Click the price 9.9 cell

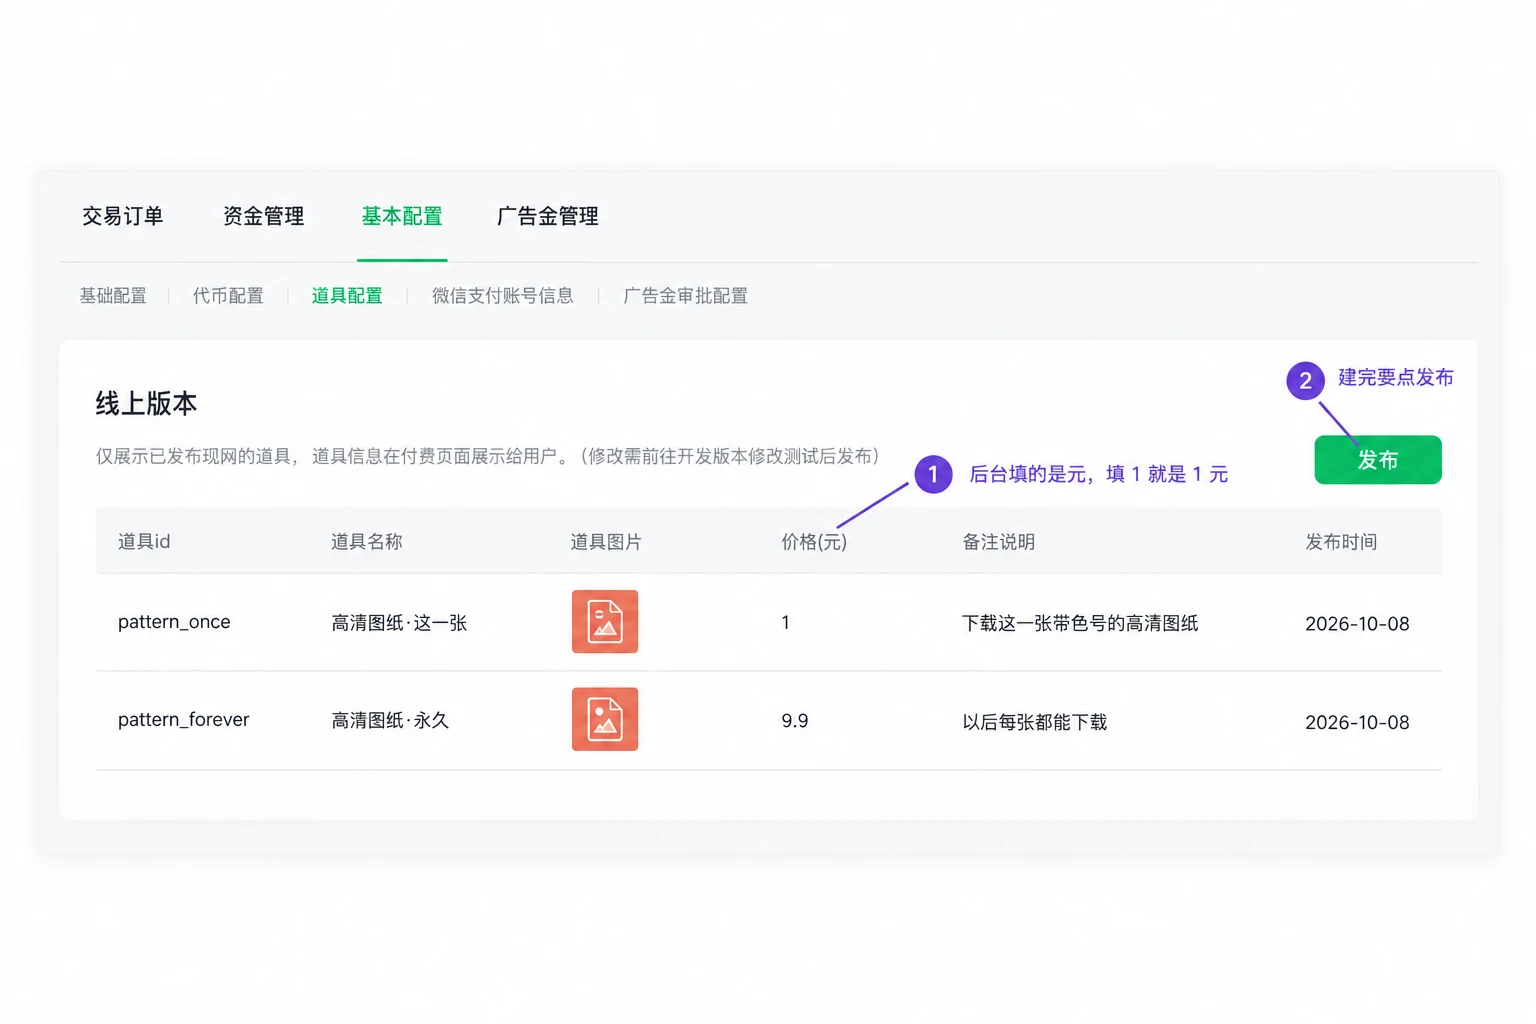click(795, 721)
